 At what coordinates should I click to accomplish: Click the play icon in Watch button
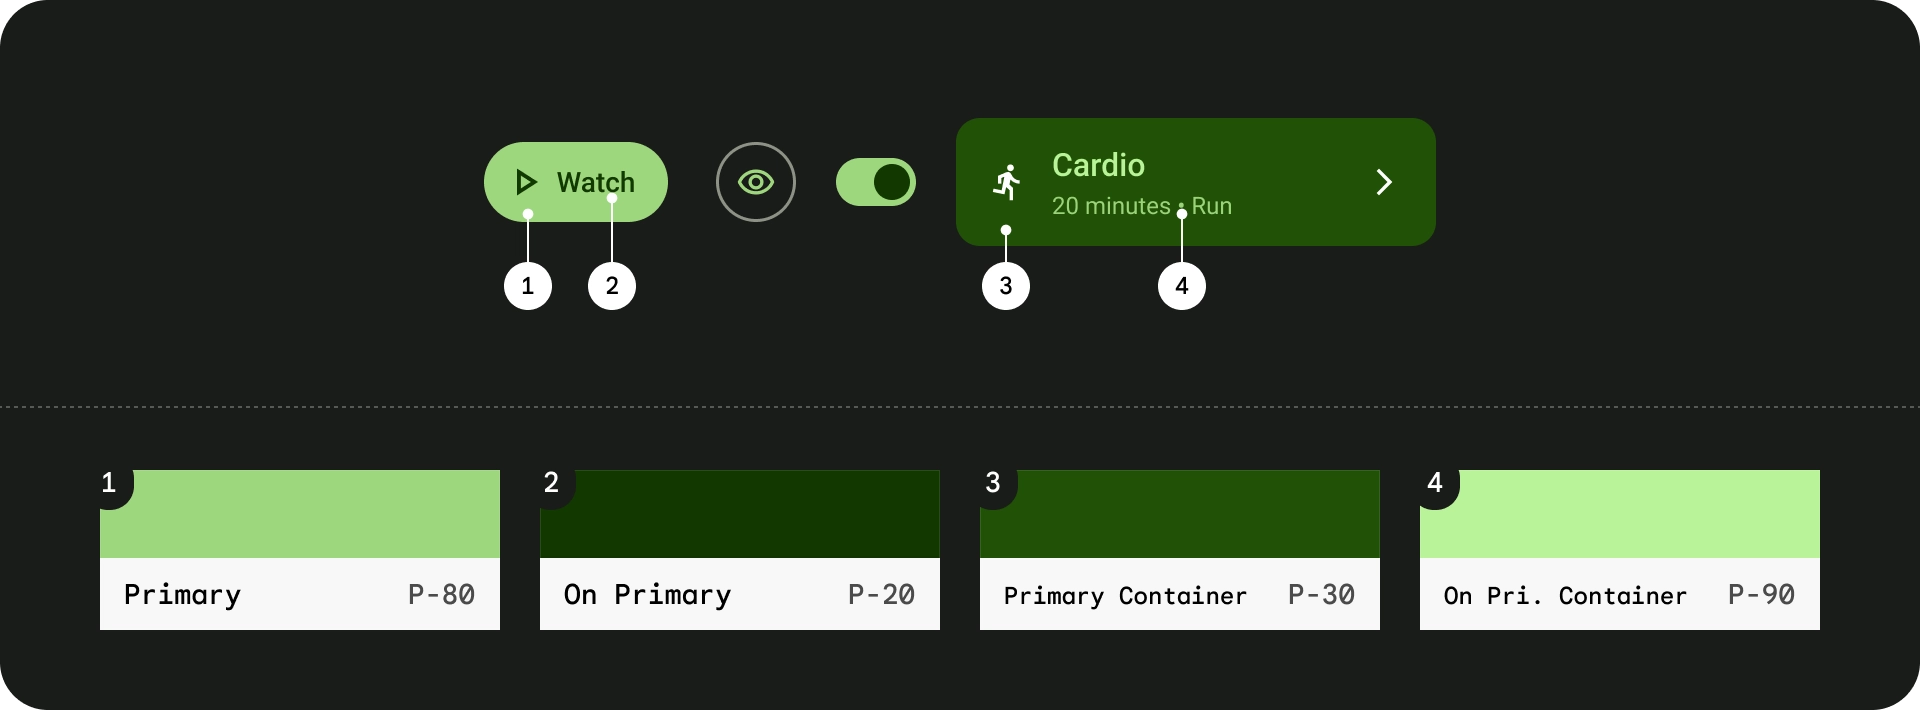(526, 182)
